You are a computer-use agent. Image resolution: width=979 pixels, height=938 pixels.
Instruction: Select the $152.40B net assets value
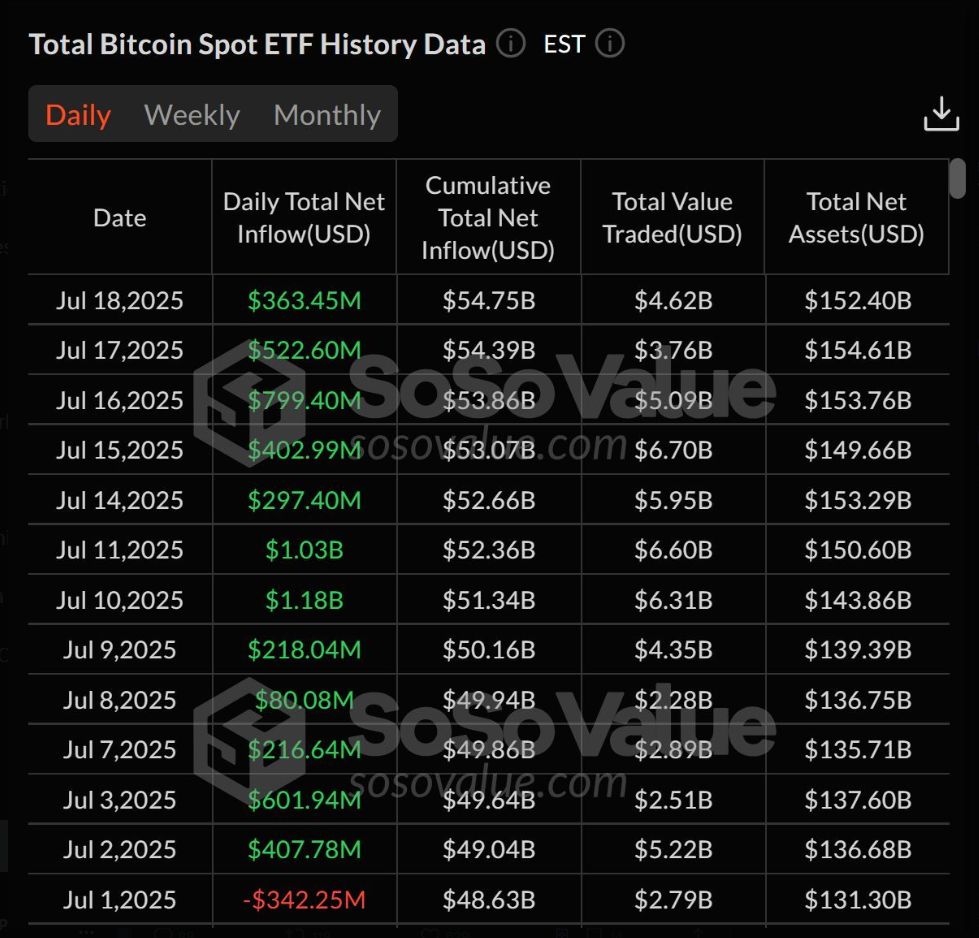click(x=858, y=300)
